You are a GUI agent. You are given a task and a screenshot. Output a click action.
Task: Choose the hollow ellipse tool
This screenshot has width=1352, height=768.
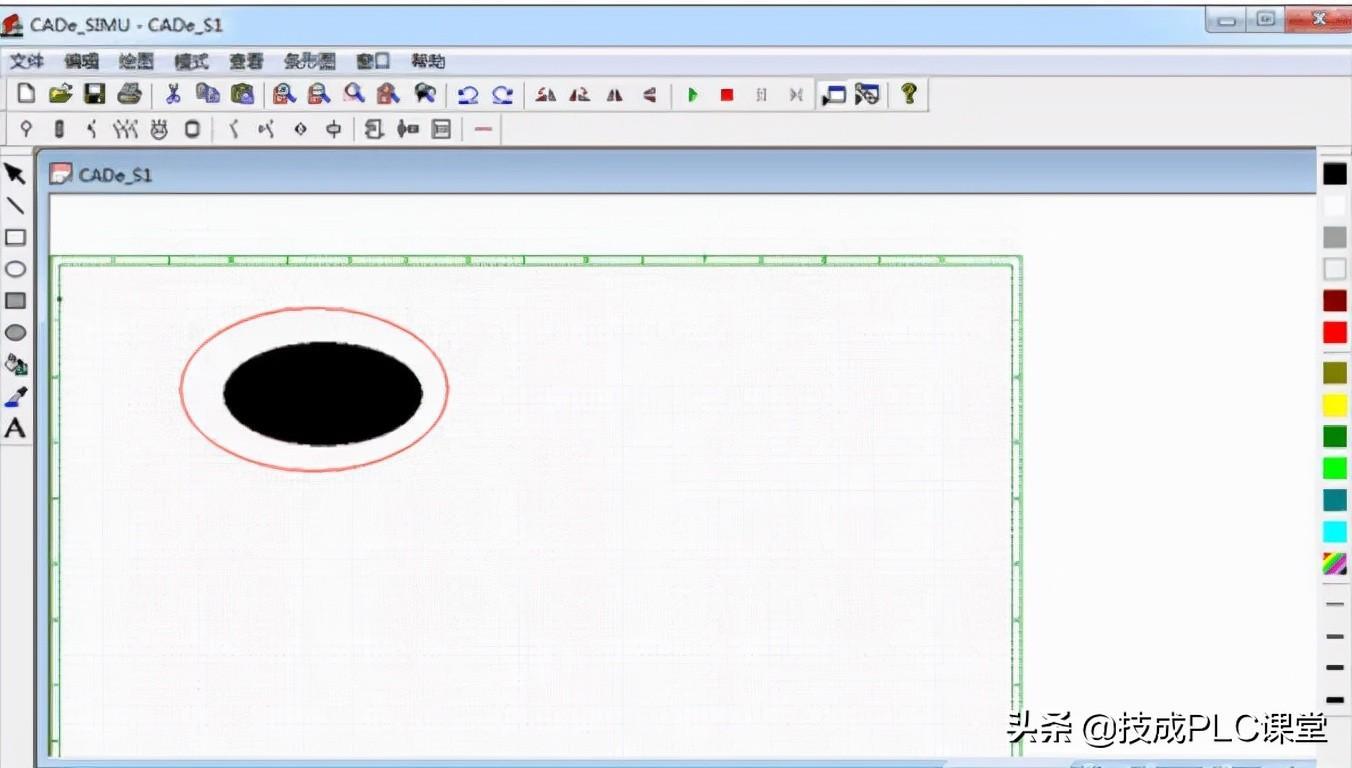[15, 269]
